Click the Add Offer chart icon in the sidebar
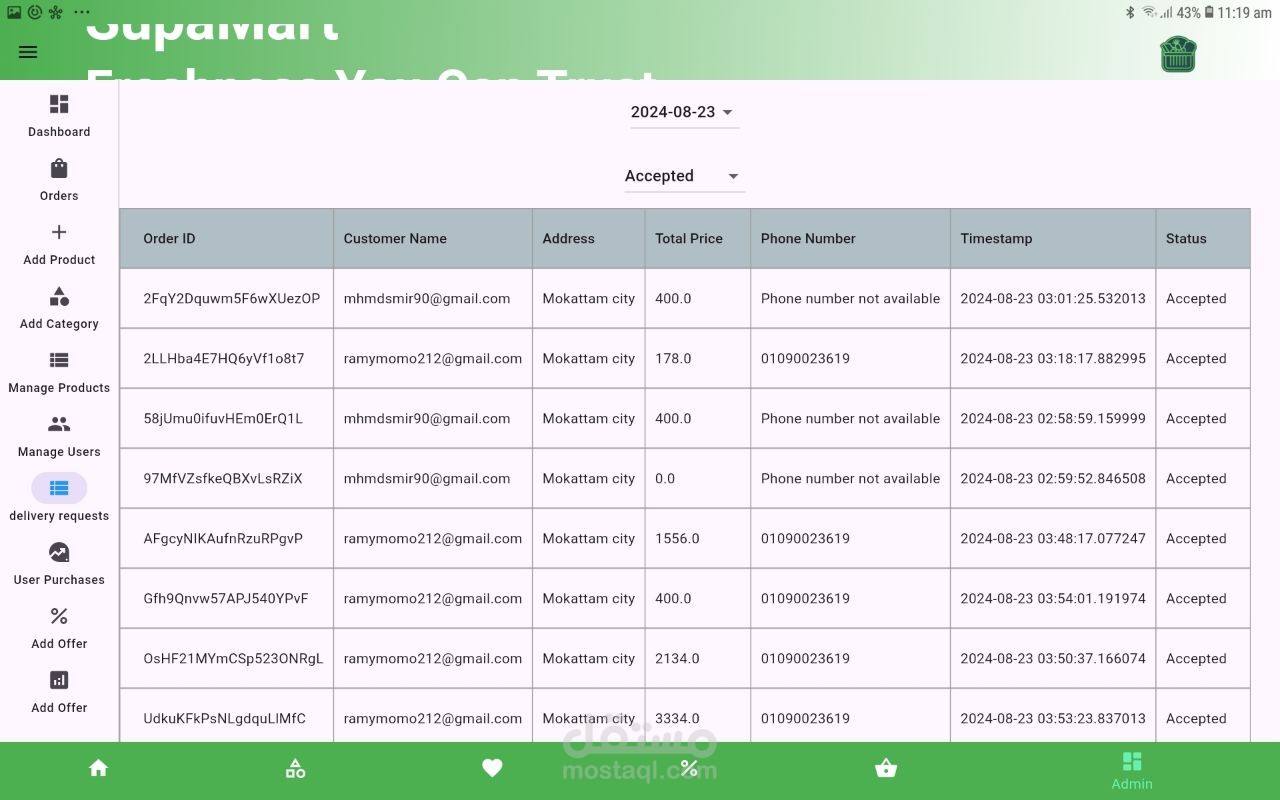The width and height of the screenshot is (1280, 800). point(59,680)
